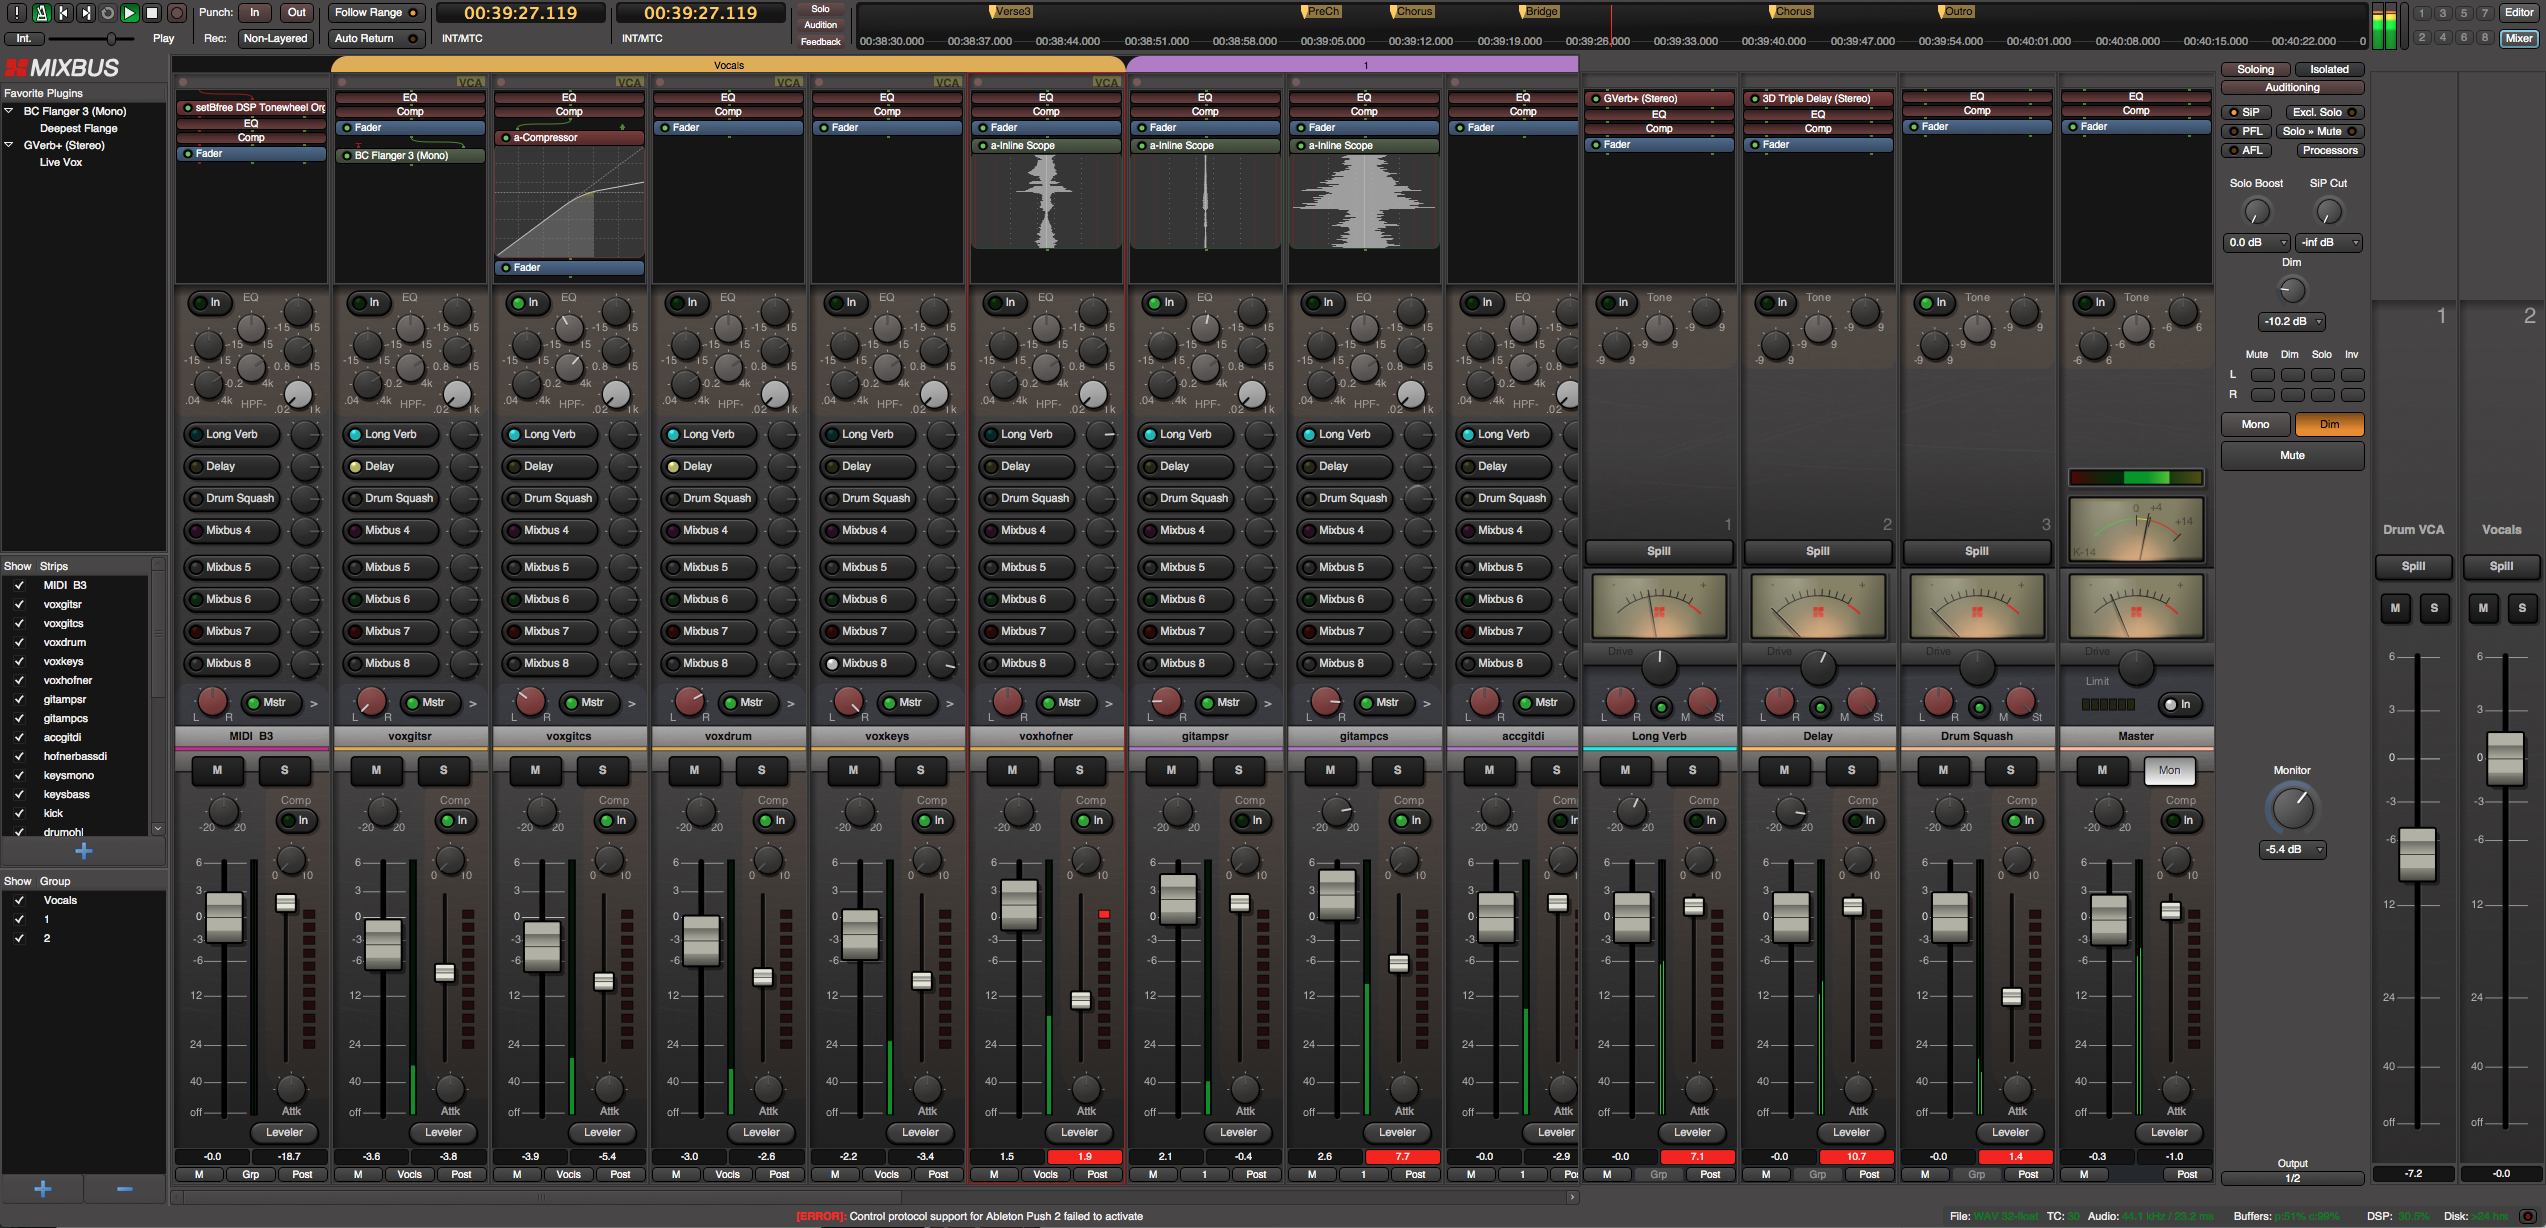Jump to session end transport icon

pos(85,13)
